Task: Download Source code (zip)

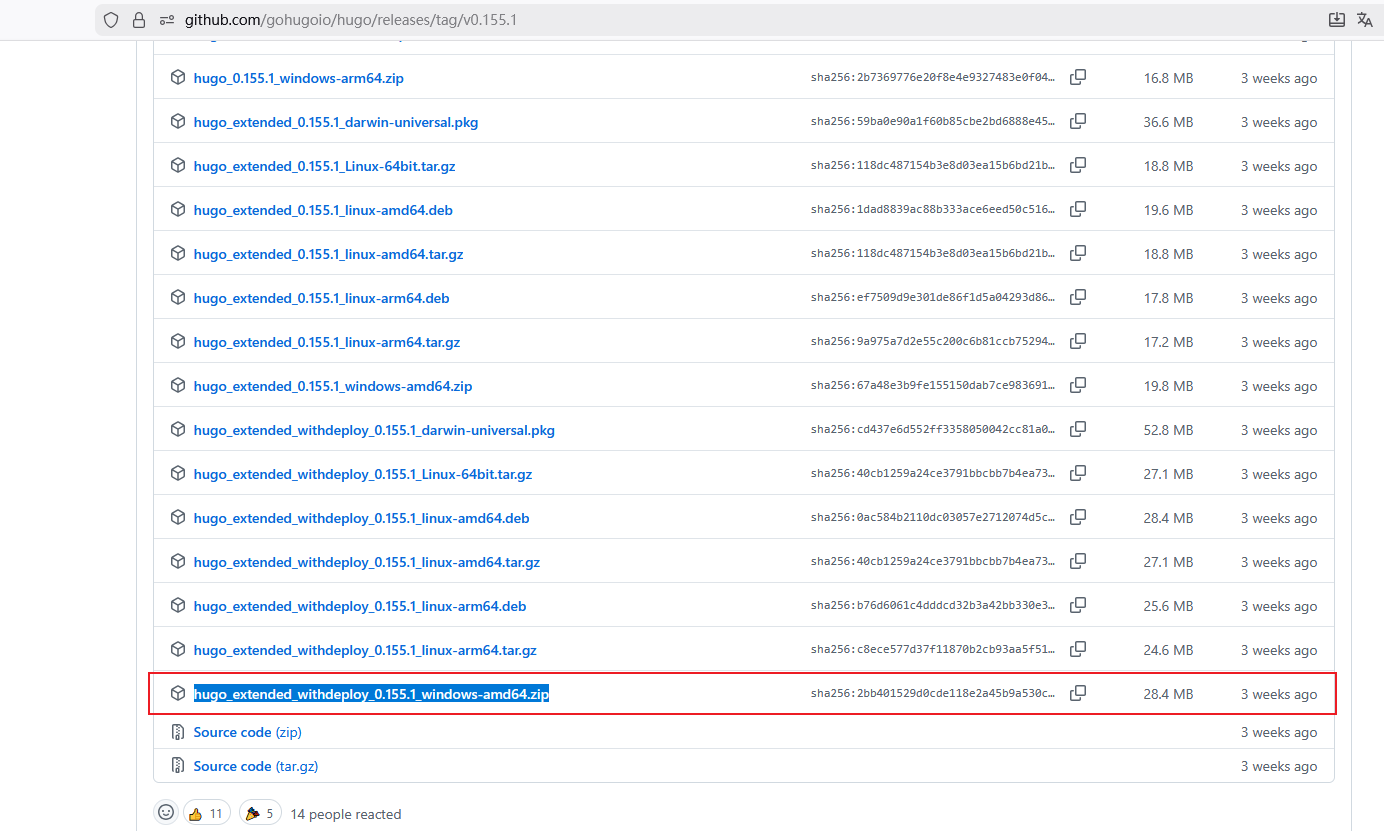Action: (247, 732)
